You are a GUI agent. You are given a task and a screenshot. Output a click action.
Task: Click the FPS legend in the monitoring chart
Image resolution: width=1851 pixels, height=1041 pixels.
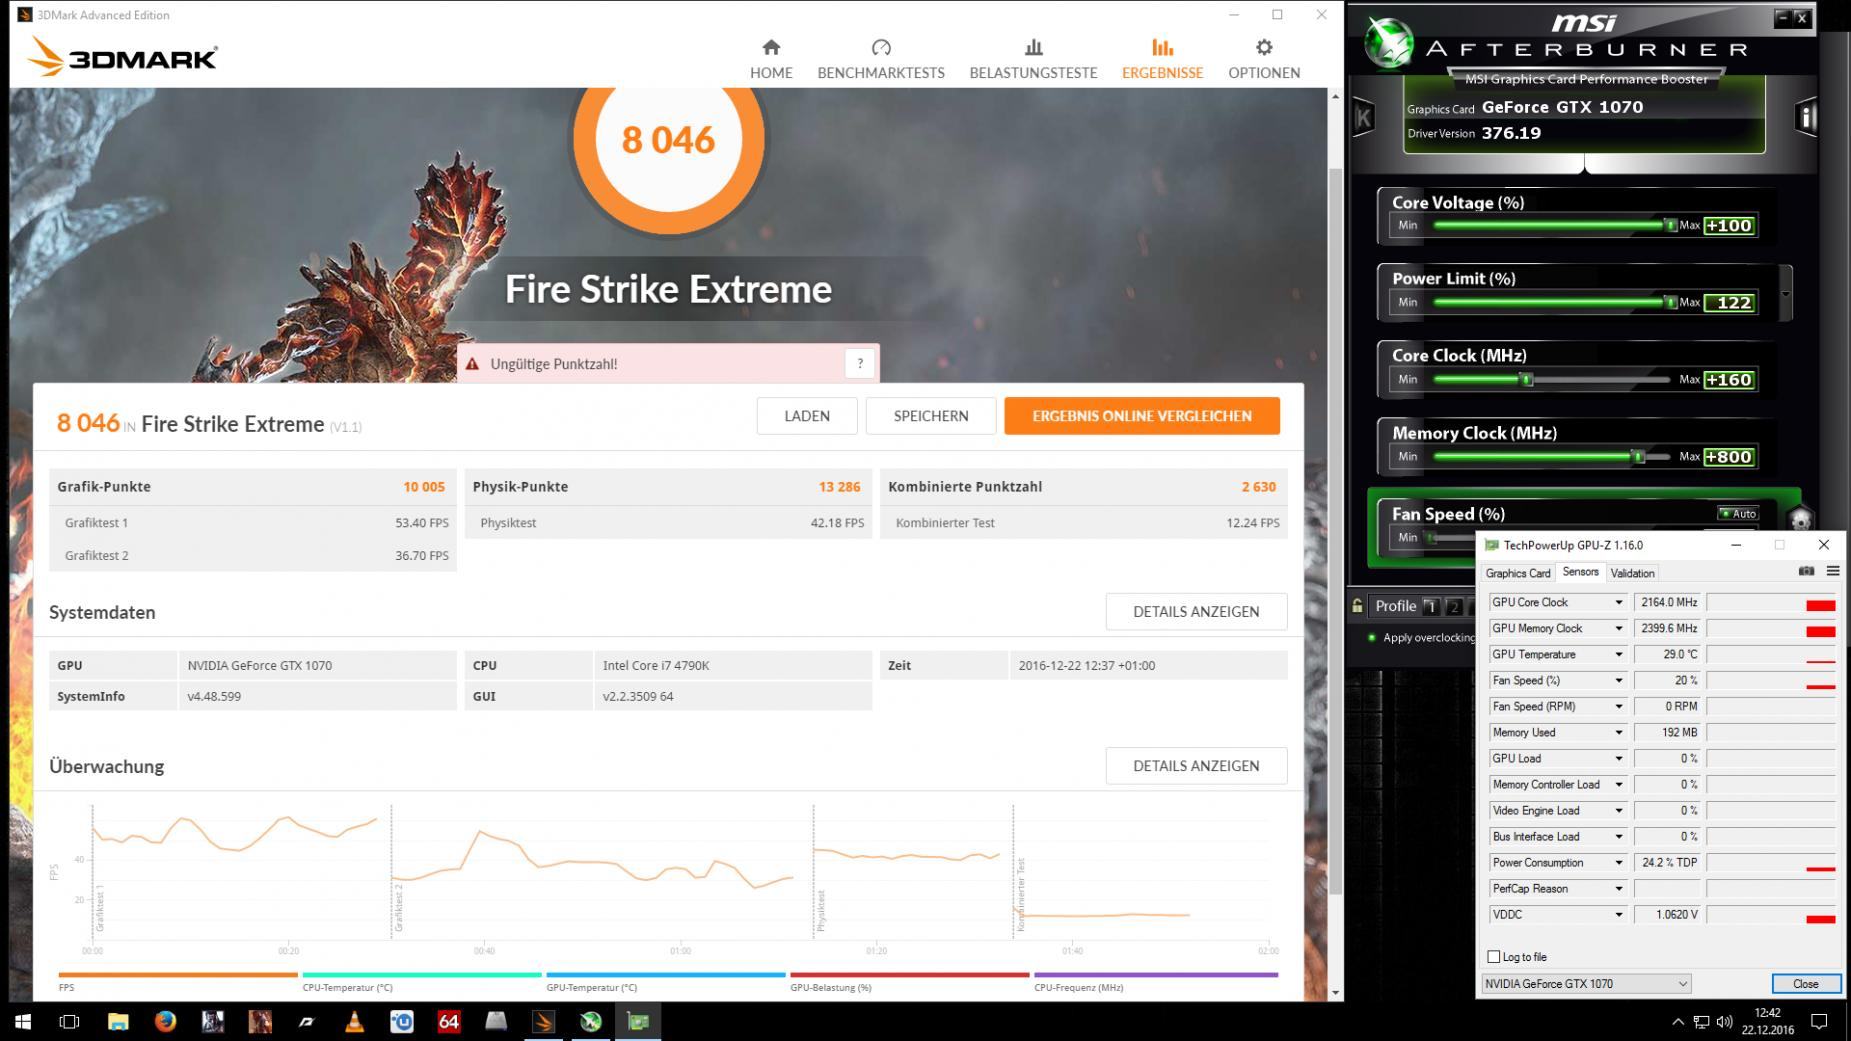178,981
